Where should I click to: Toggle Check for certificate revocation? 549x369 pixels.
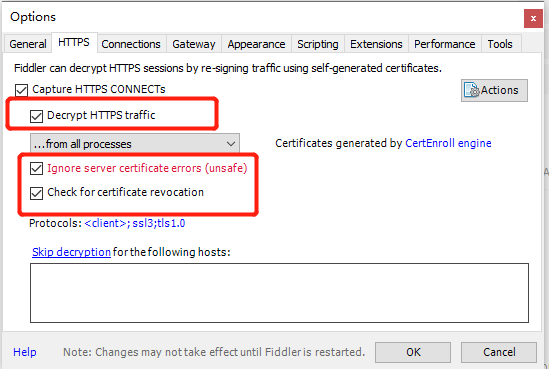coord(36,193)
